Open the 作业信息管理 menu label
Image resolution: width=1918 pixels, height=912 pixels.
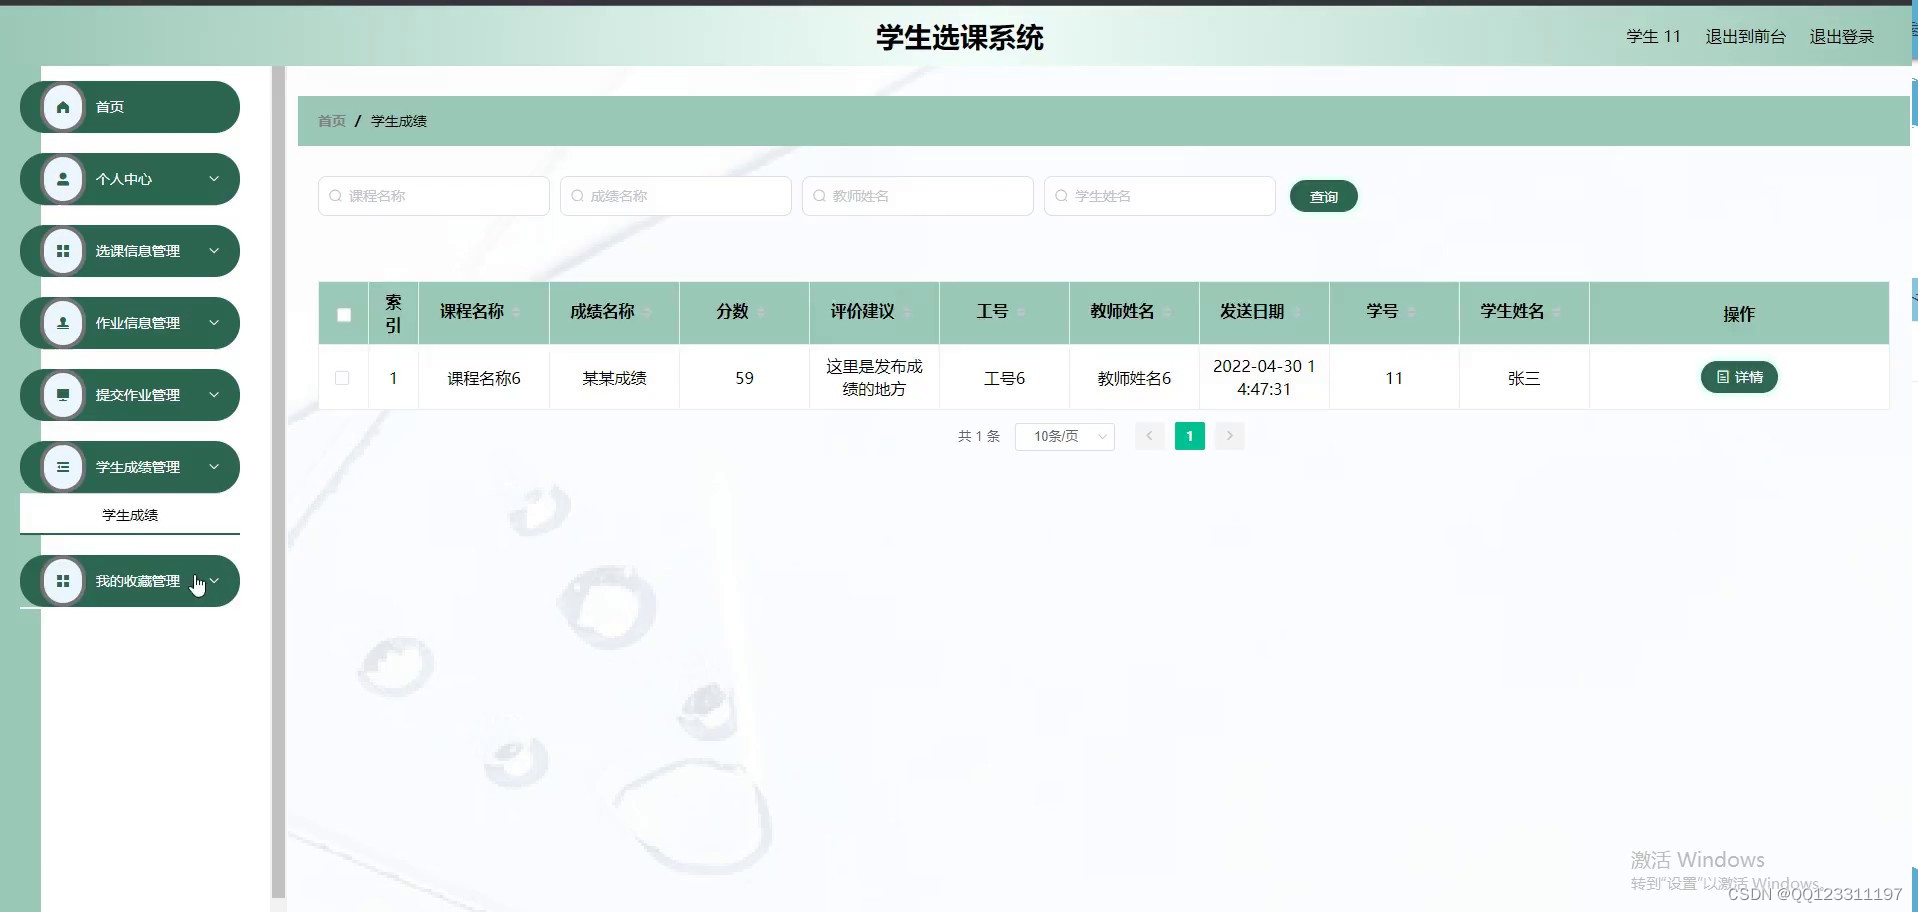[x=138, y=323]
